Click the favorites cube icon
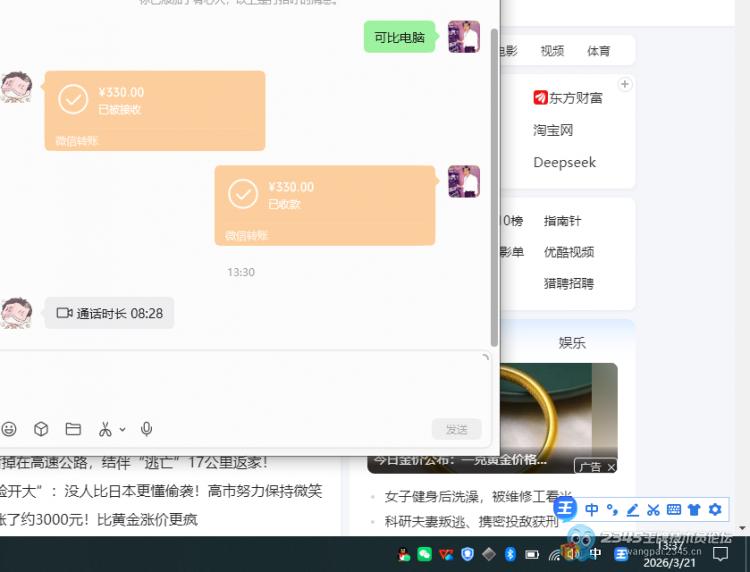The image size is (750, 572). click(x=41, y=429)
